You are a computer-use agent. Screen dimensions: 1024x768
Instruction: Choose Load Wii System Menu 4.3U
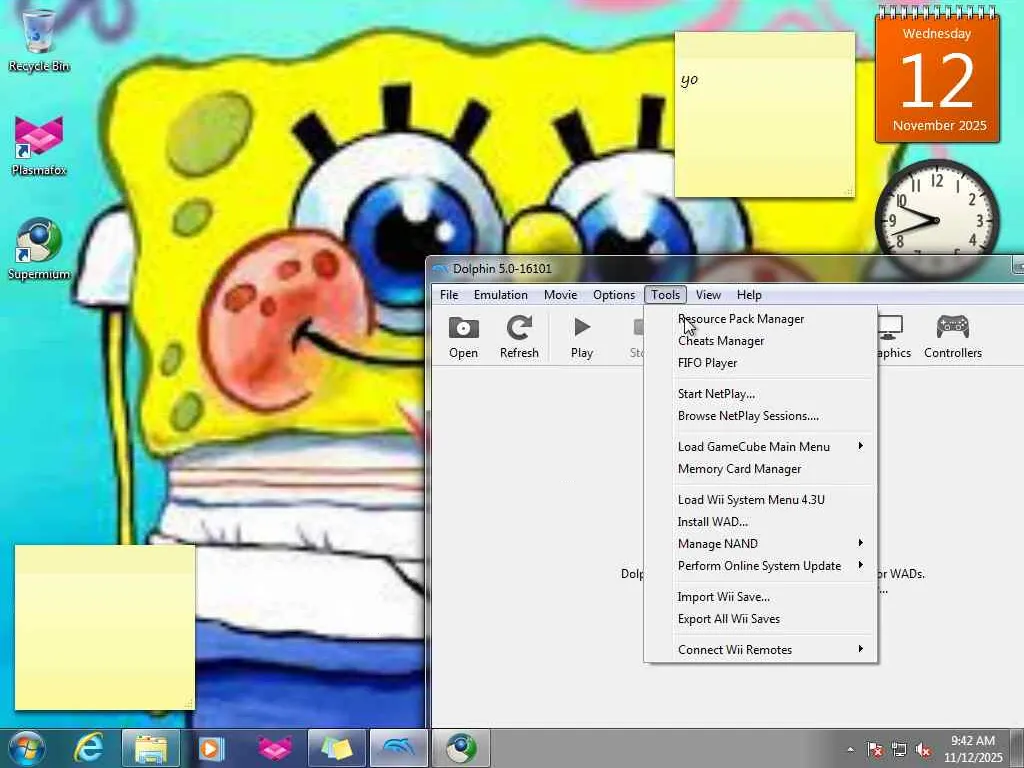click(x=760, y=500)
